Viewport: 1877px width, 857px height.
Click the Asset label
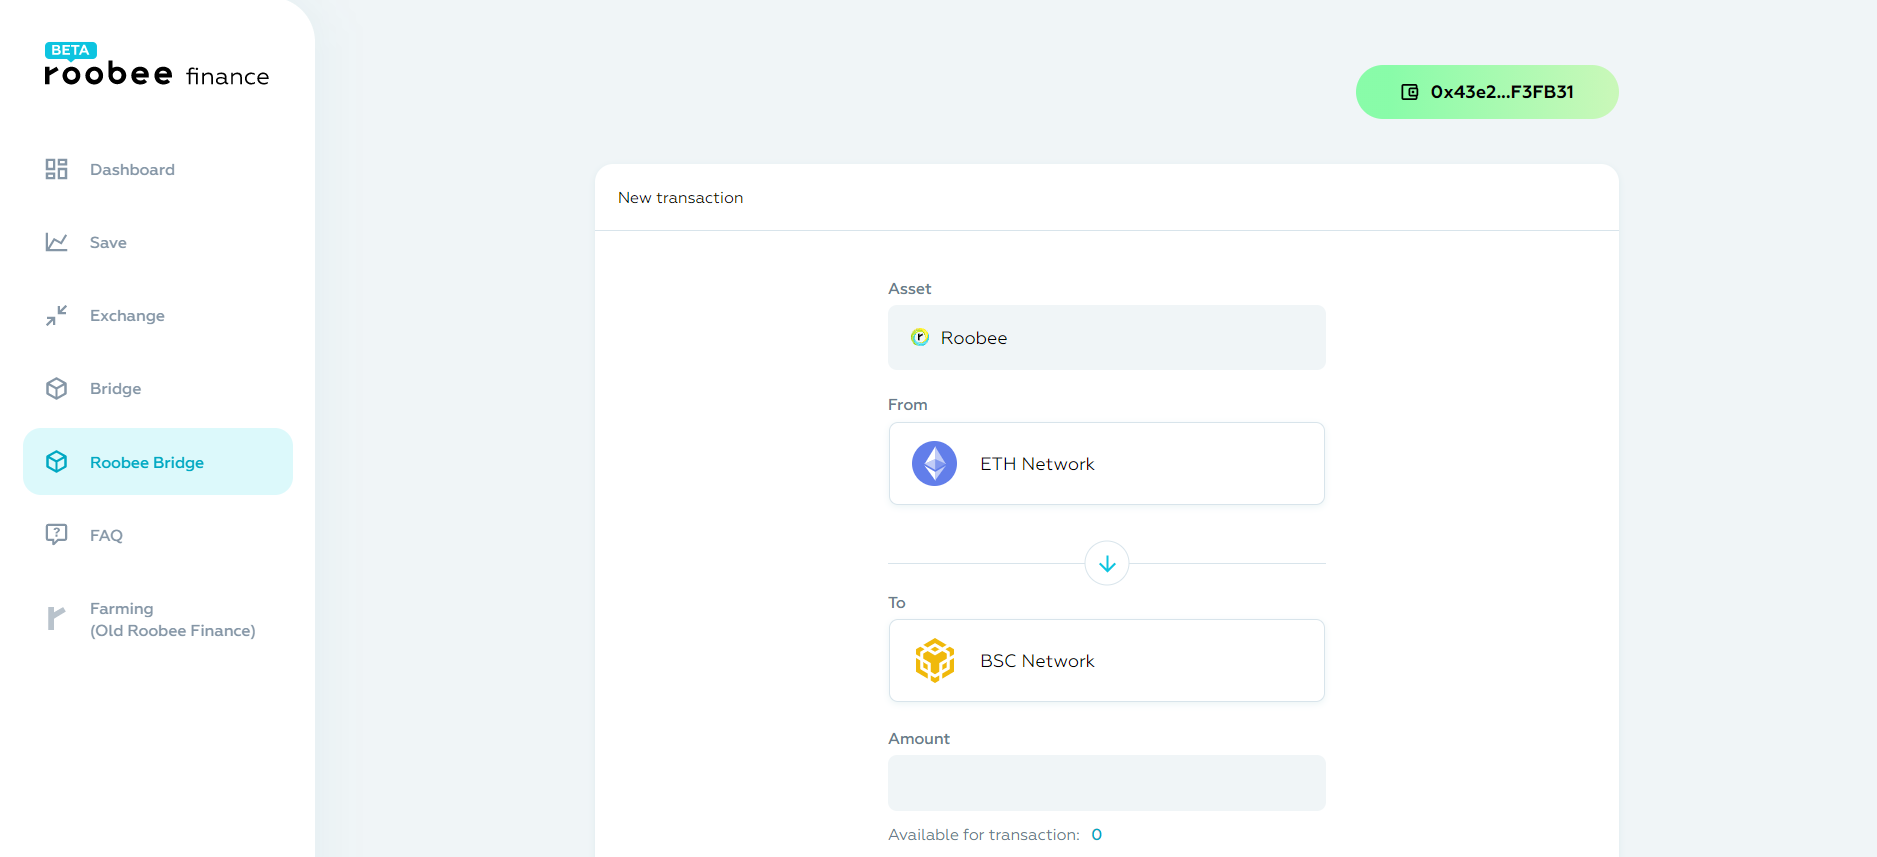click(909, 288)
